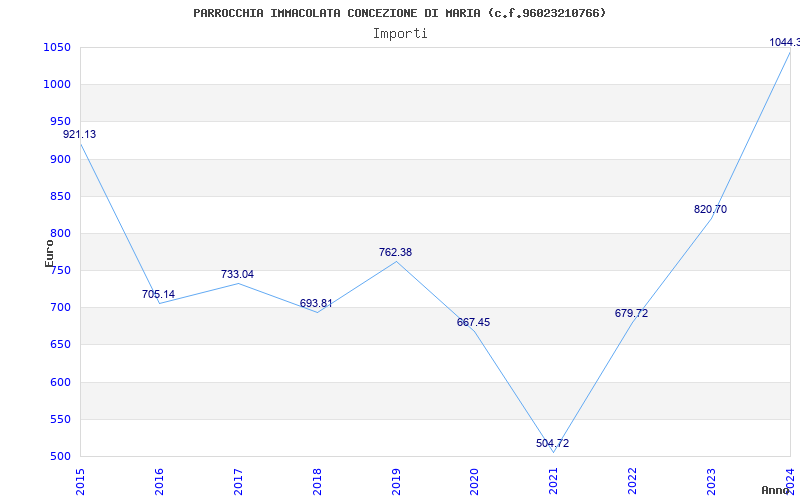The width and height of the screenshot is (800, 500).
Task: Click the 820.70 data label
Action: pyautogui.click(x=710, y=210)
